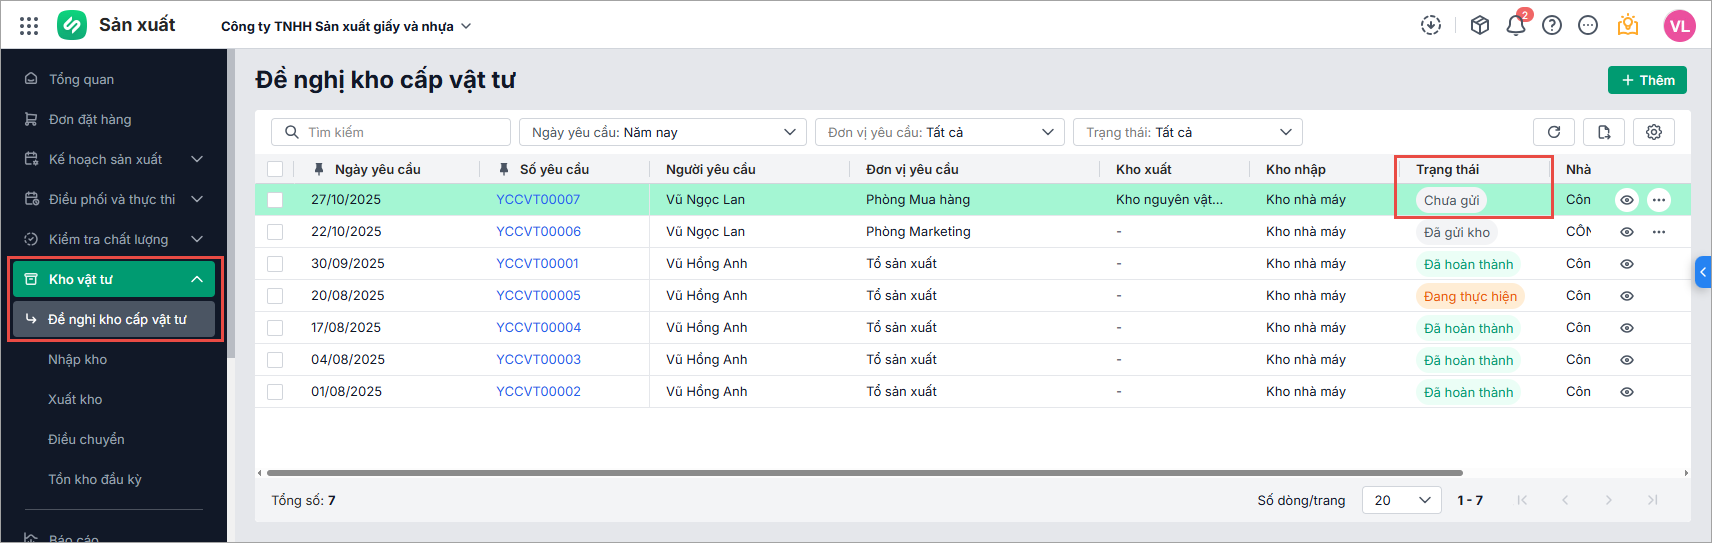View details eye icon for YCCVT00005
1712x543 pixels.
[1627, 296]
